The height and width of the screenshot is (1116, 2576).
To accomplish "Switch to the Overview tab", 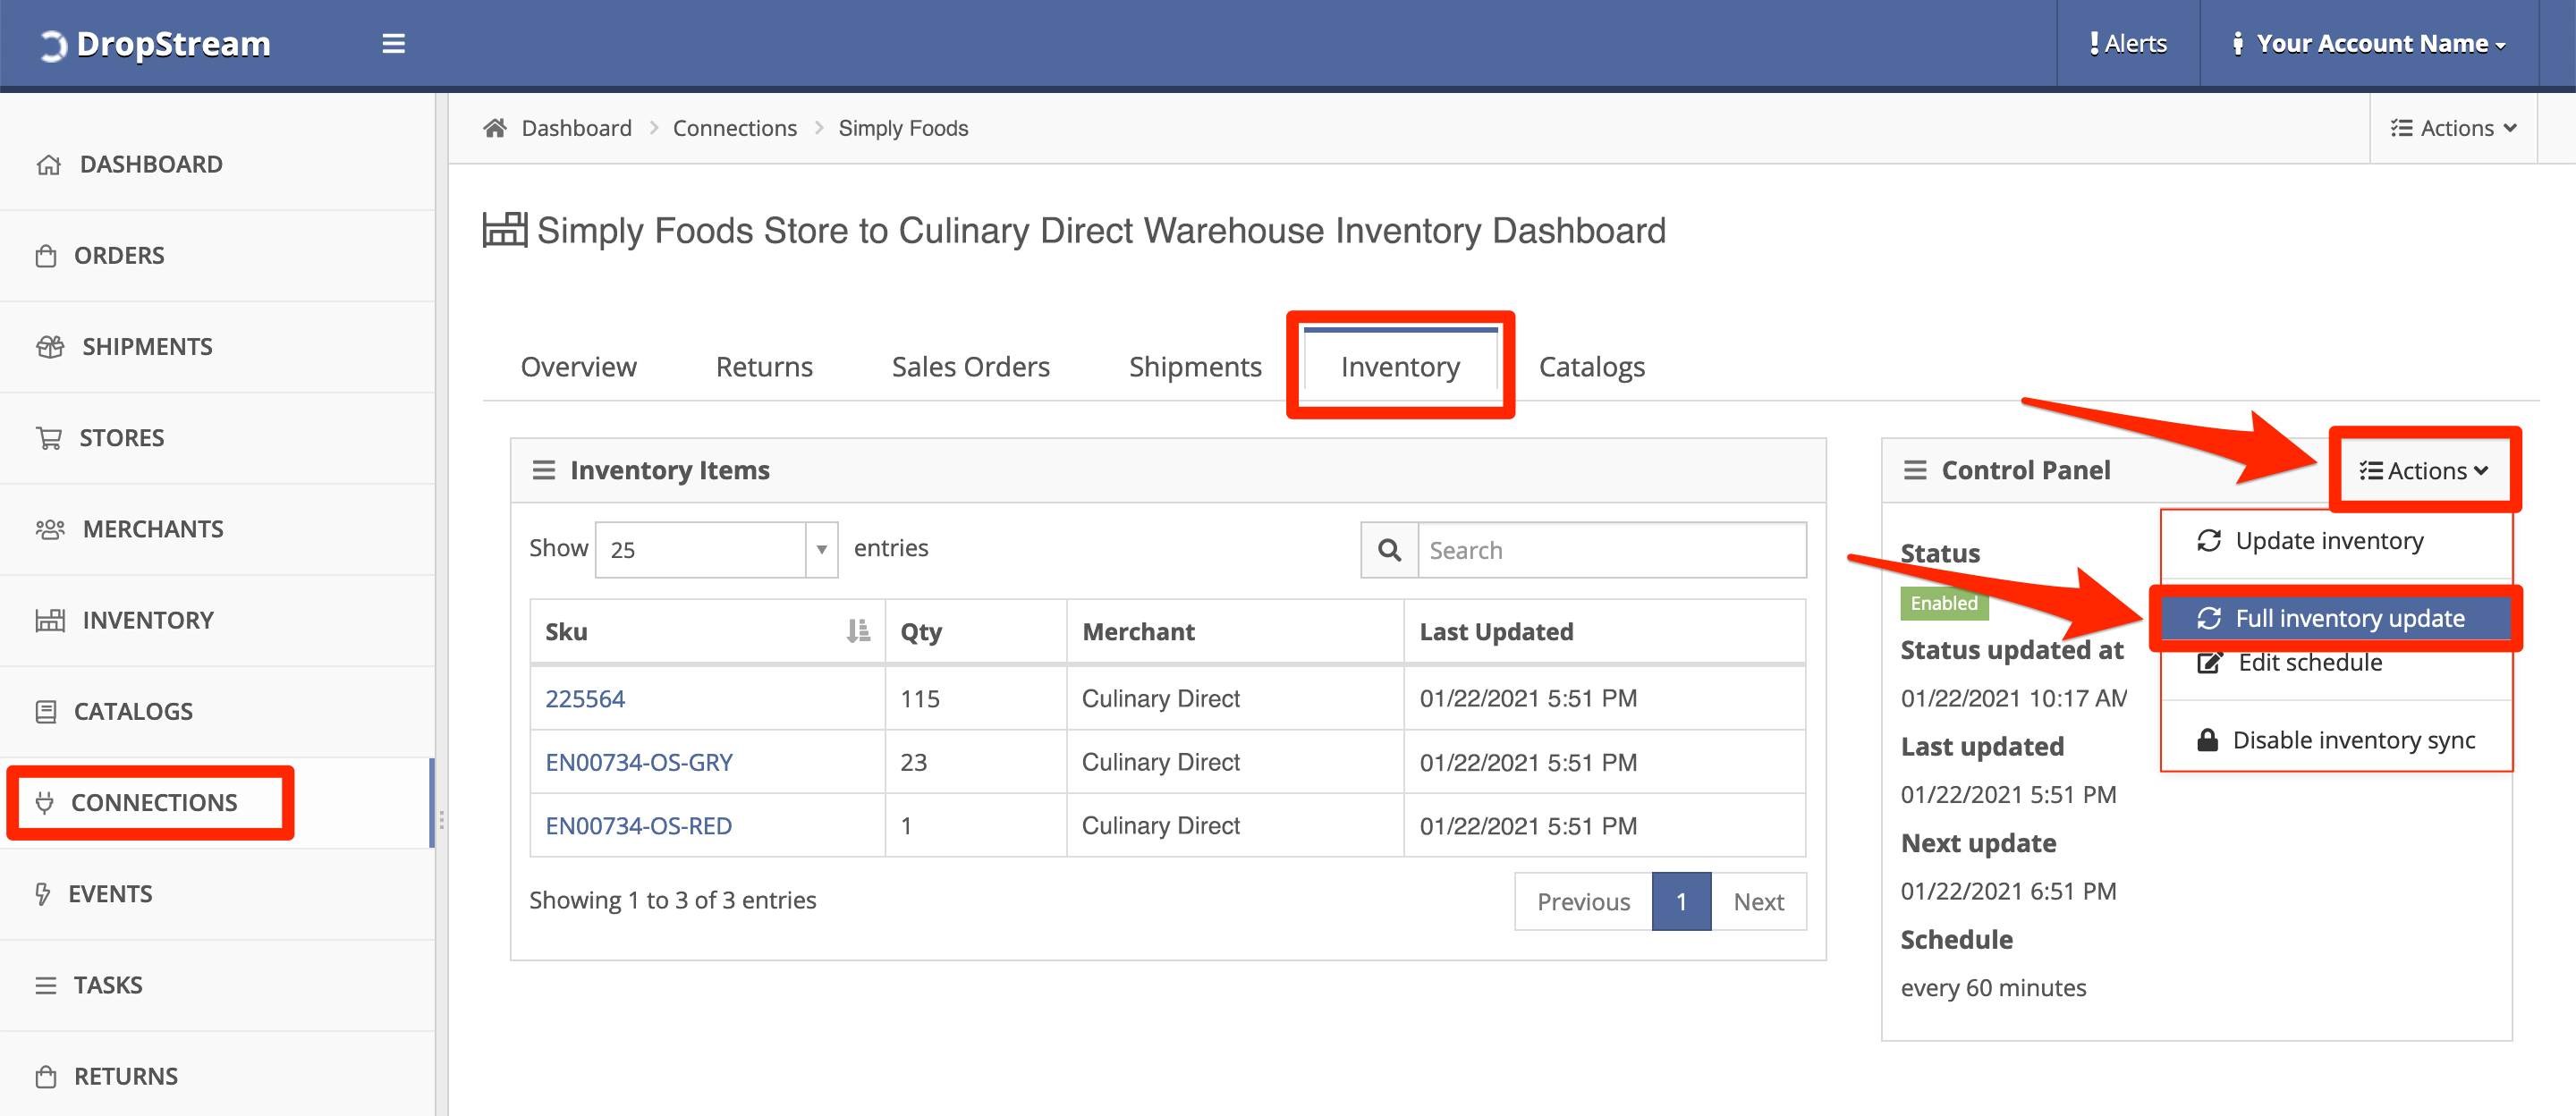I will point(578,367).
